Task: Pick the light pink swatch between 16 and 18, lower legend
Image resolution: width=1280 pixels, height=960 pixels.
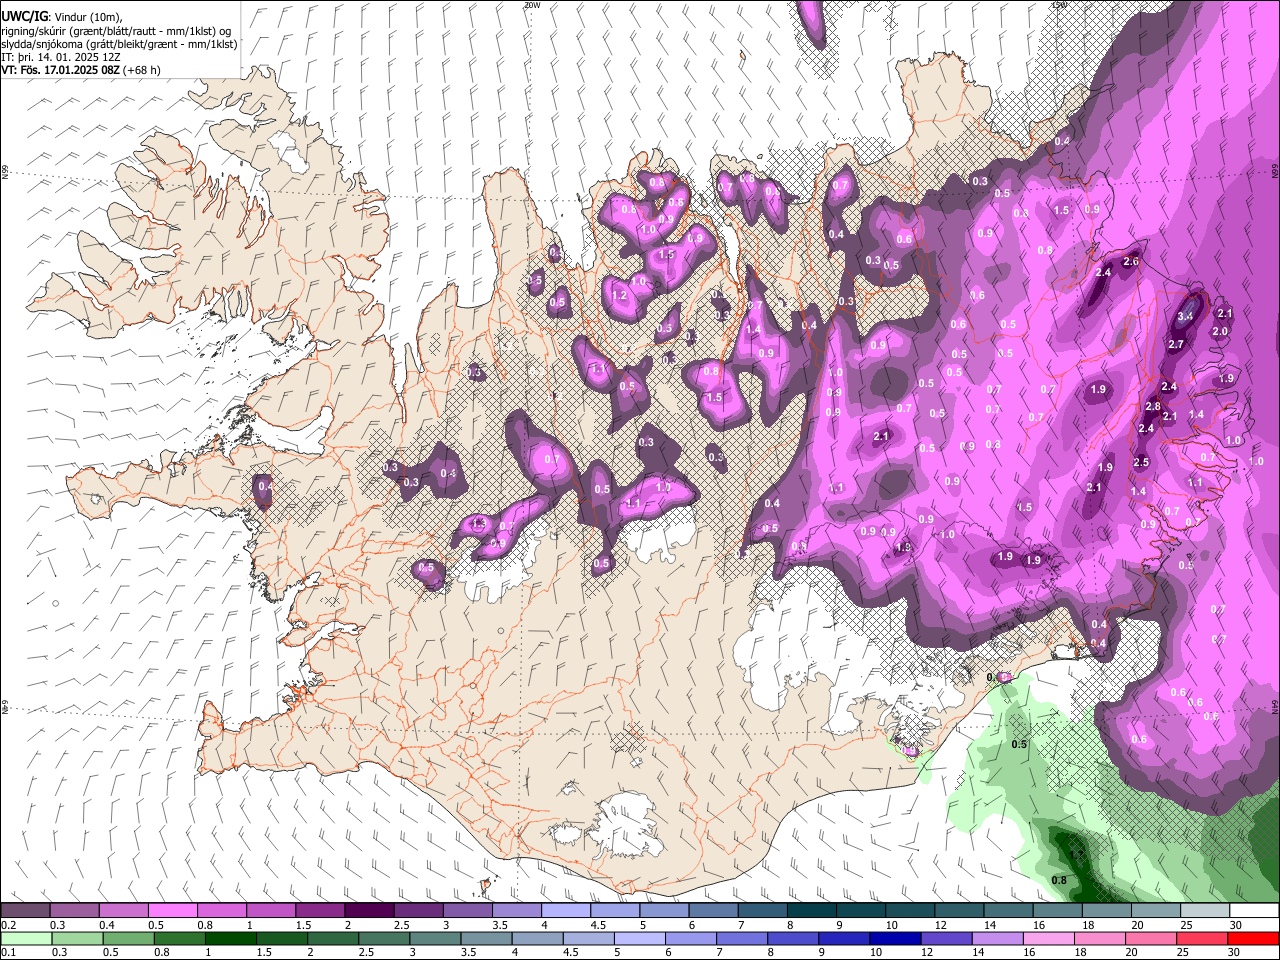Action: coord(1046,938)
